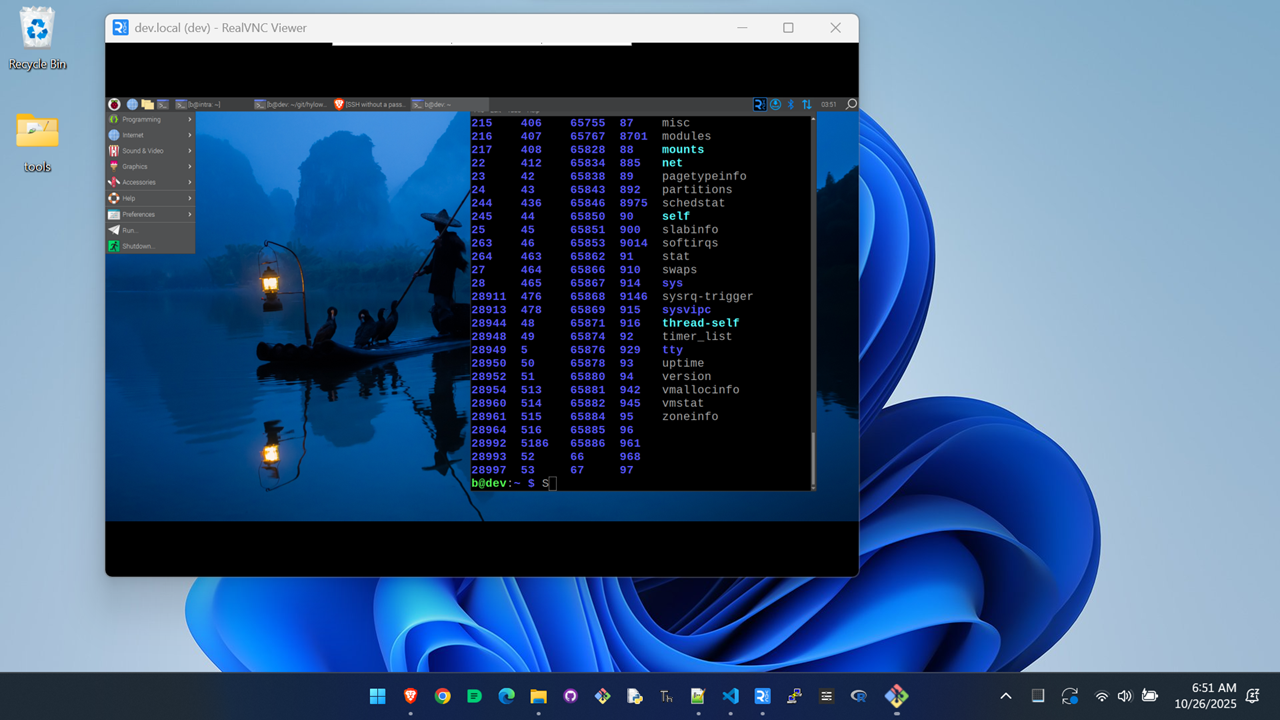Click the Raspberry Pi menu icon
The width and height of the screenshot is (1280, 720).
(x=114, y=104)
